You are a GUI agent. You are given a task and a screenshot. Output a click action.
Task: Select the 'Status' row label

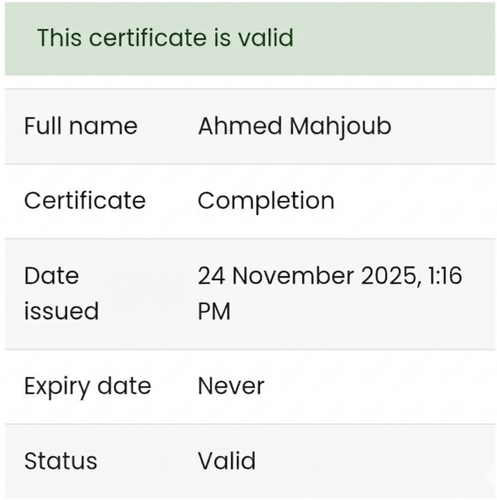pos(61,461)
